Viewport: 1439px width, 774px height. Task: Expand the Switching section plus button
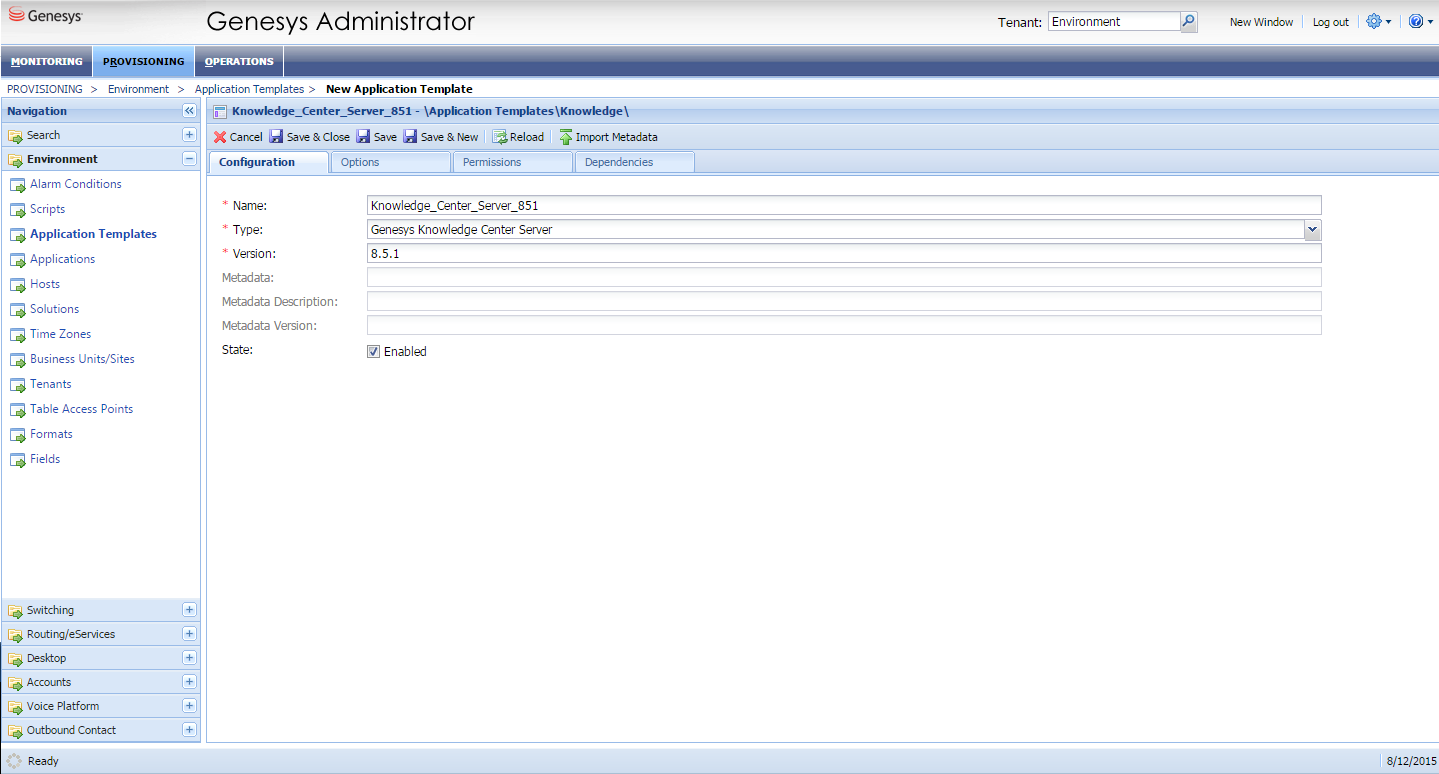click(189, 610)
